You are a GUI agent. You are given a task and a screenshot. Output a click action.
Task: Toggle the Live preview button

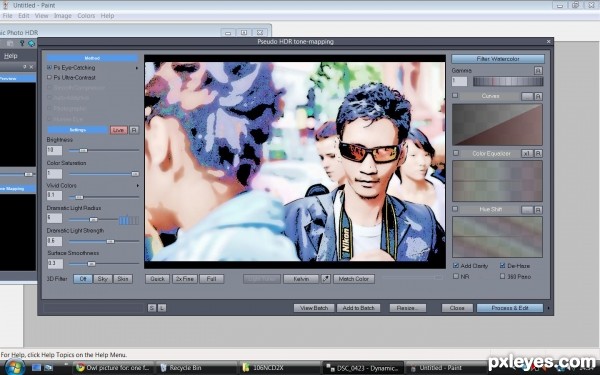[x=119, y=130]
